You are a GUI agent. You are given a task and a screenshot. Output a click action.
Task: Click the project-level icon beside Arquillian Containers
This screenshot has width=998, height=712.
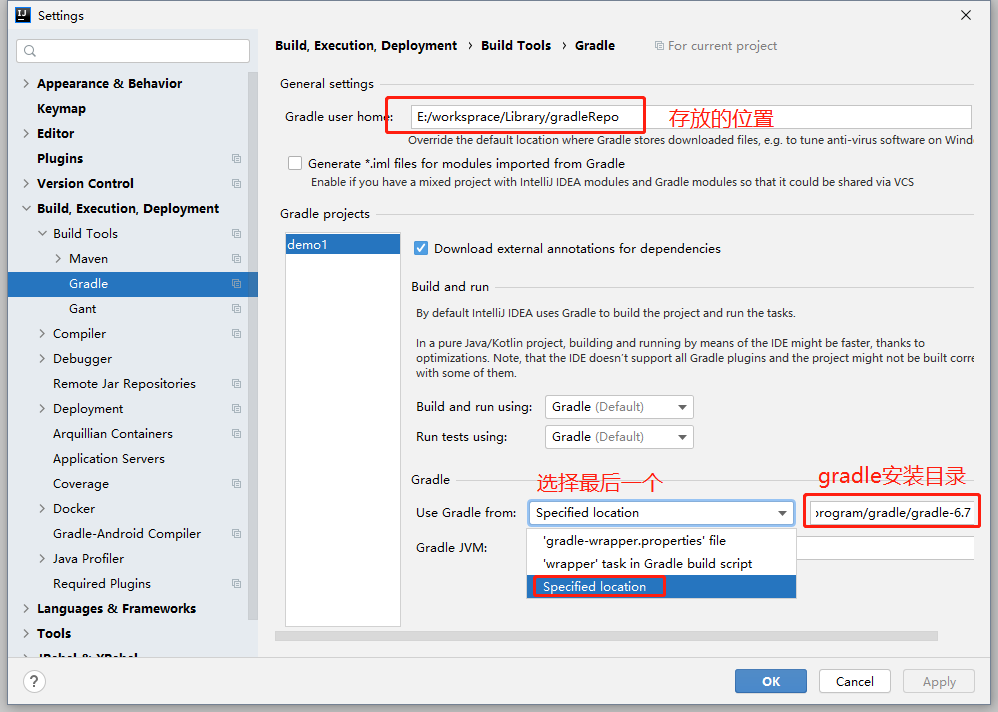tap(237, 433)
